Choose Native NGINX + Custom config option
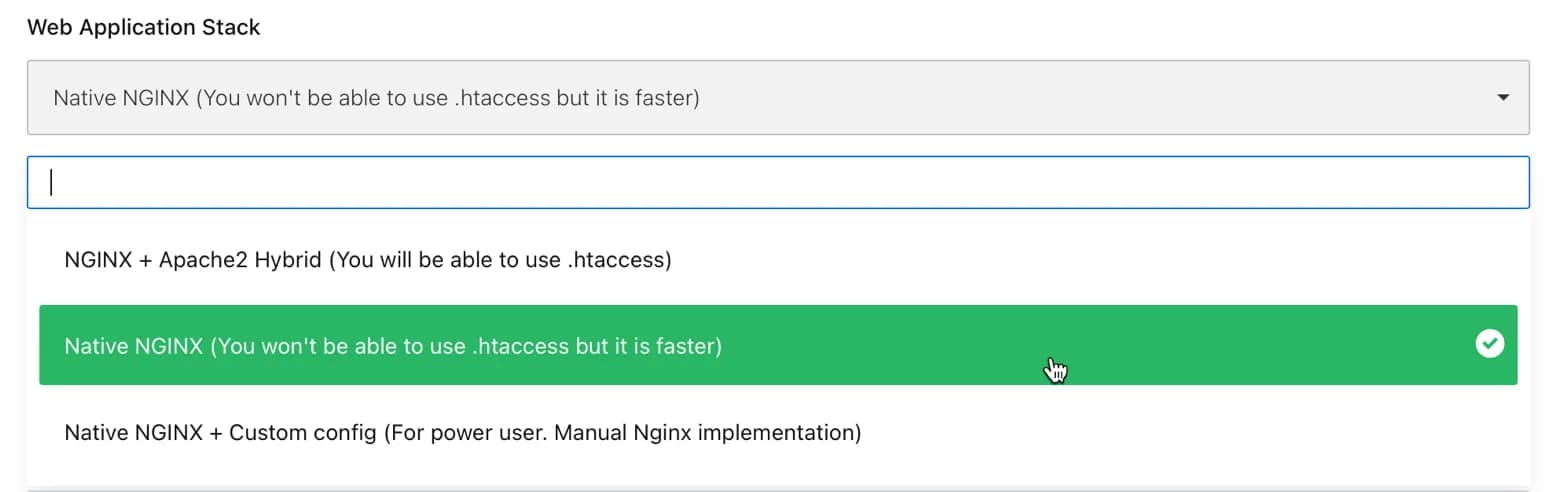 coord(462,433)
